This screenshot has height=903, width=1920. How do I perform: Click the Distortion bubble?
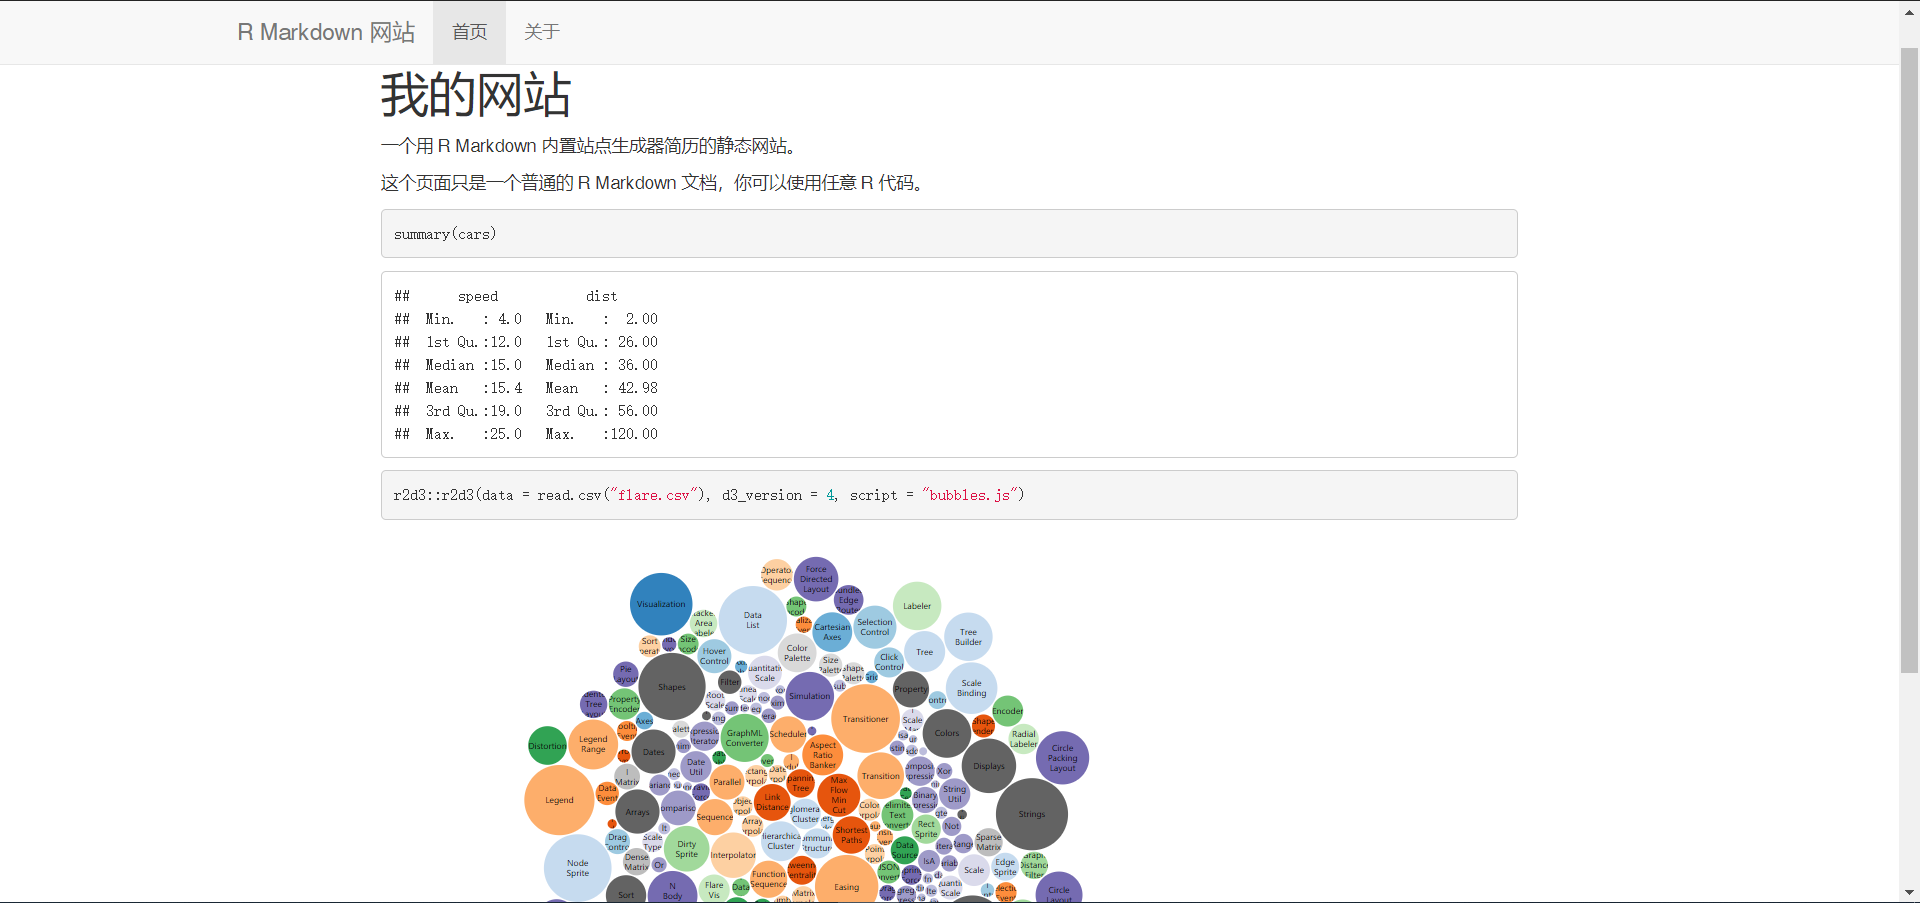547,746
